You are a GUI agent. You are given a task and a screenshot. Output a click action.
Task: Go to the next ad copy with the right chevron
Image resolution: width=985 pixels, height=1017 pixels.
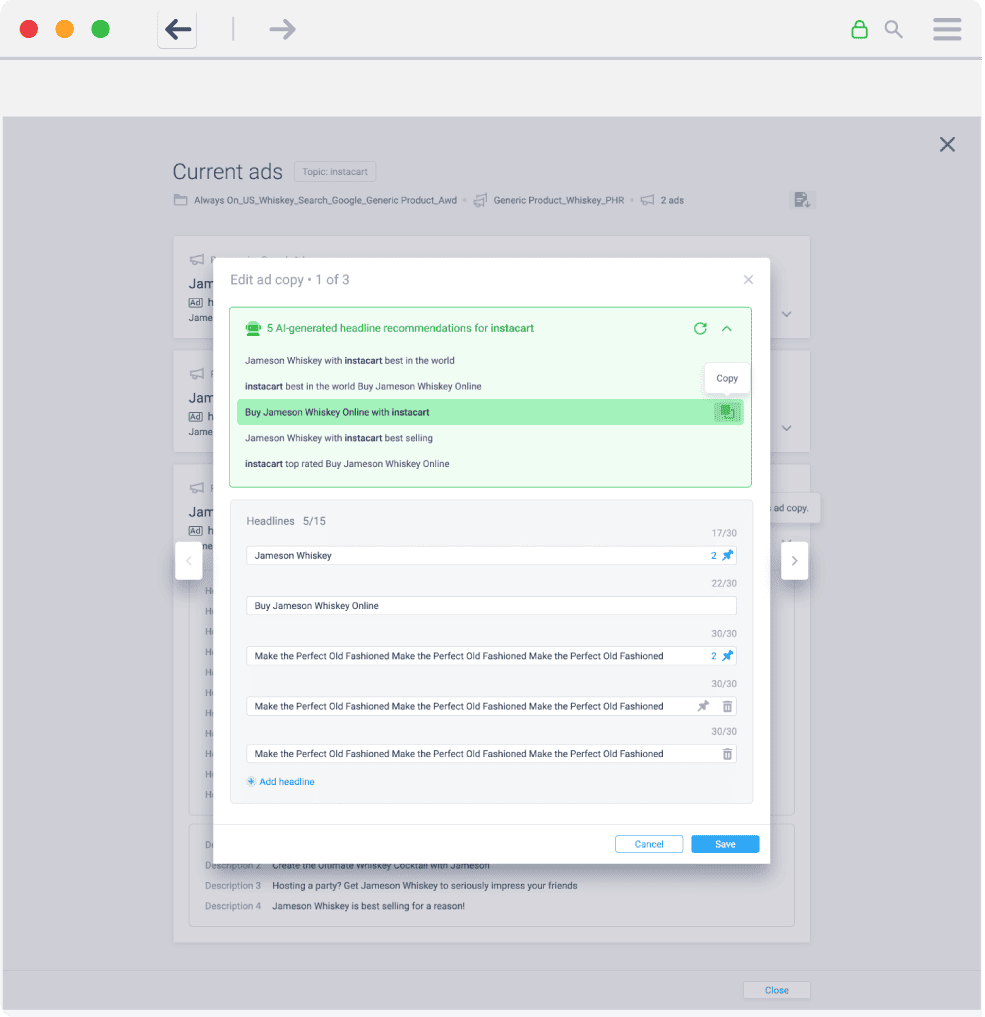click(794, 561)
